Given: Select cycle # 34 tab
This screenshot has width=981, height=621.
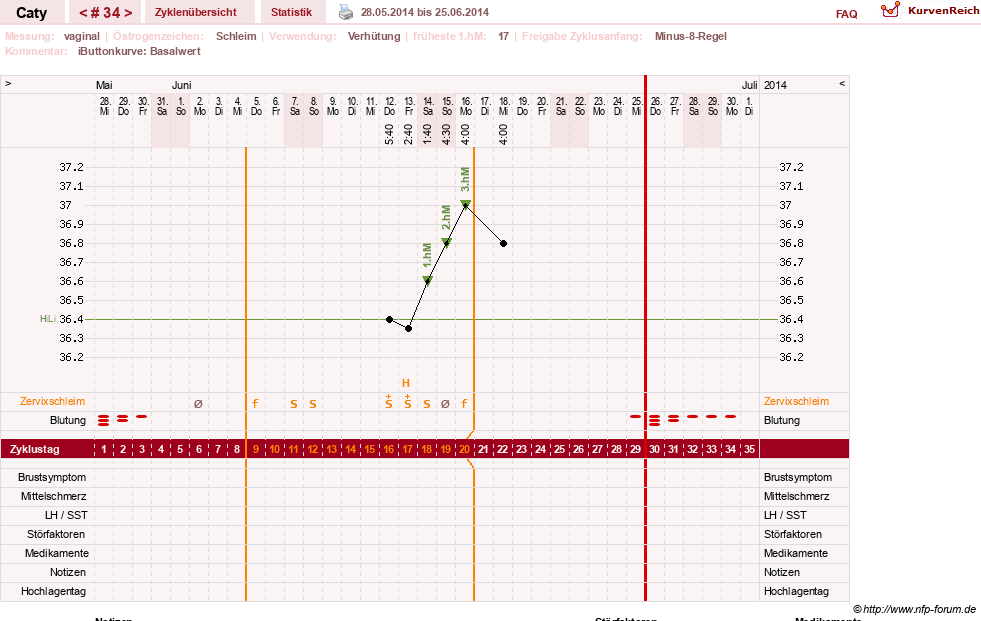Looking at the screenshot, I should point(105,13).
